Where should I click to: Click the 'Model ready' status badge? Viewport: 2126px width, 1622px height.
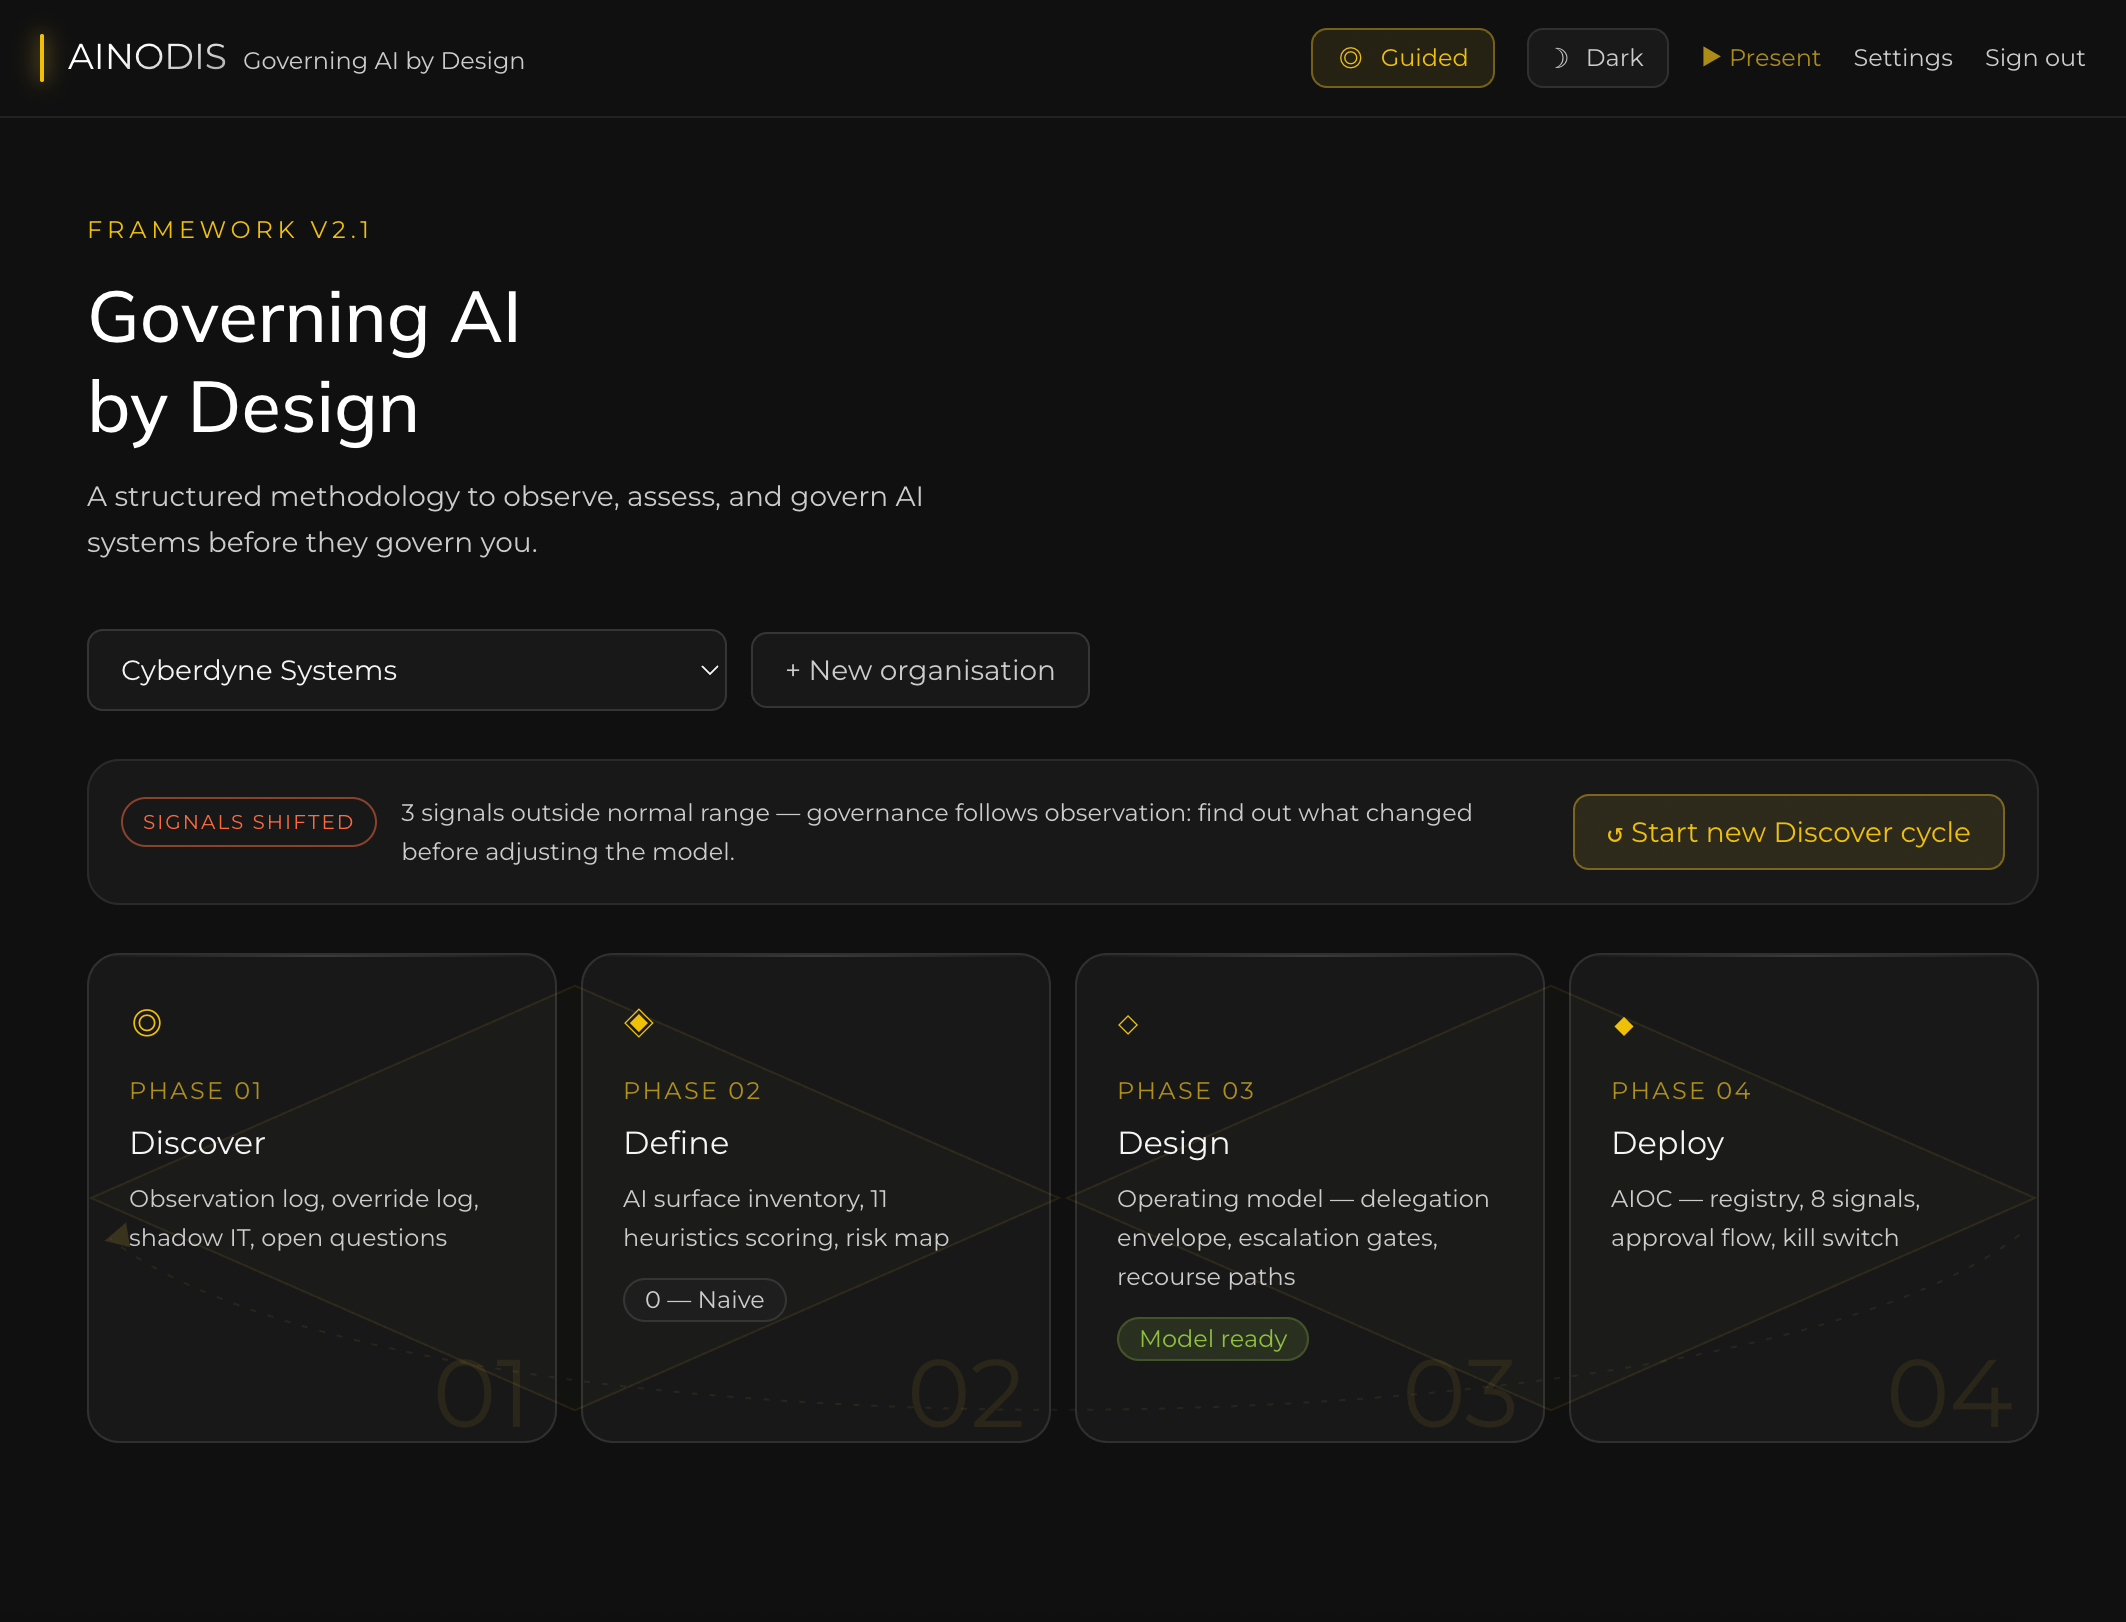tap(1212, 1339)
